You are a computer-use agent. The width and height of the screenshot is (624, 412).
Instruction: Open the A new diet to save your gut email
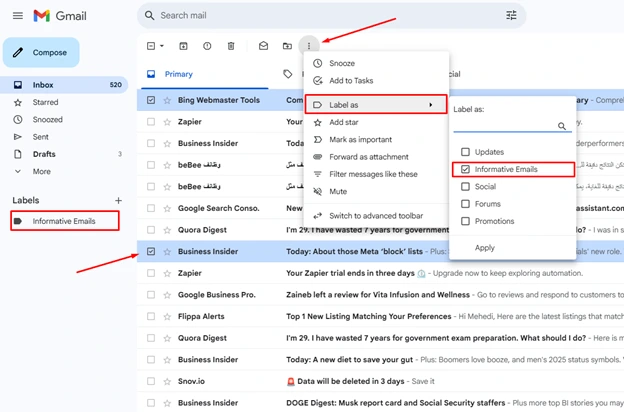pyautogui.click(x=380, y=360)
